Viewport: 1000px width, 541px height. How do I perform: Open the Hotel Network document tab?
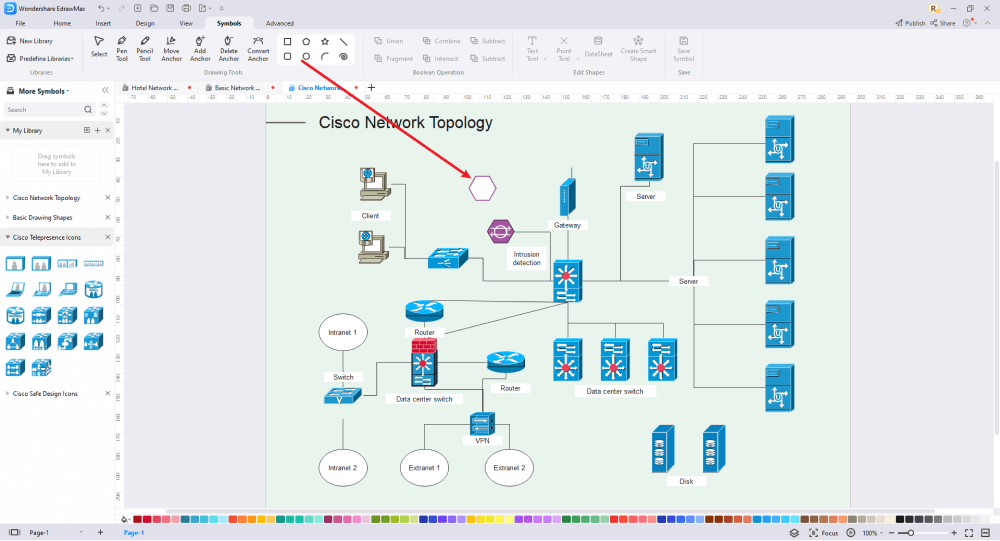tap(155, 88)
